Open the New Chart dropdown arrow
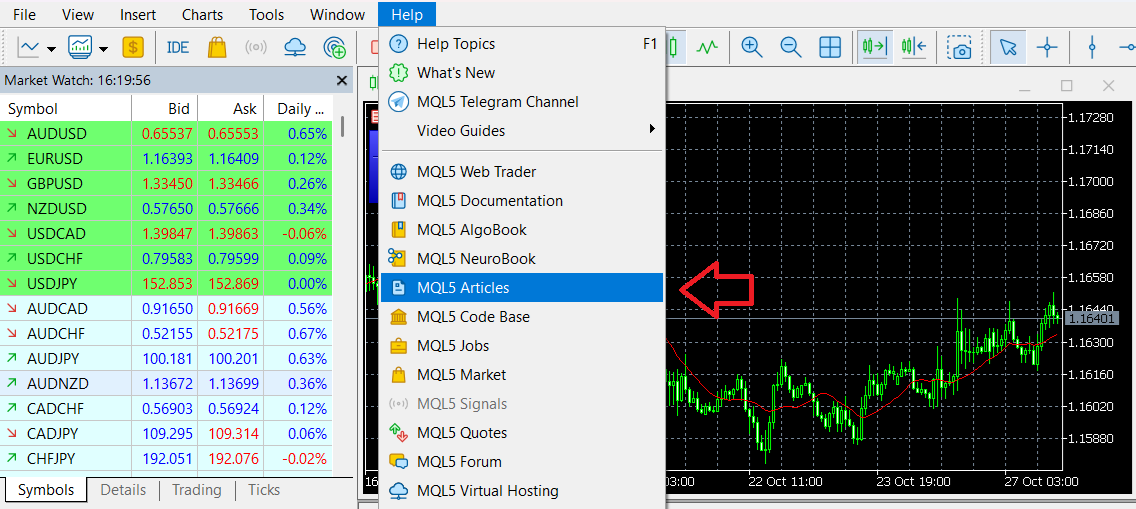The image size is (1136, 509). [x=51, y=49]
